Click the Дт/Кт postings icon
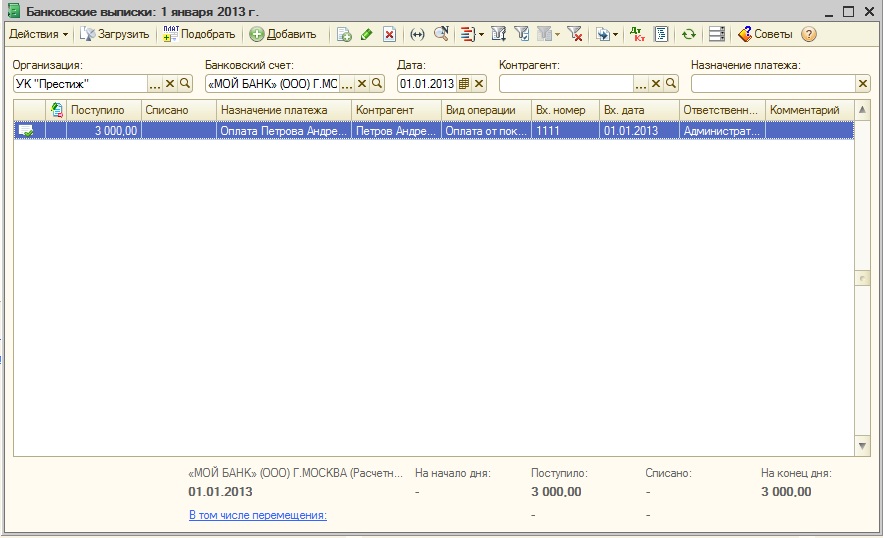 pyautogui.click(x=638, y=34)
